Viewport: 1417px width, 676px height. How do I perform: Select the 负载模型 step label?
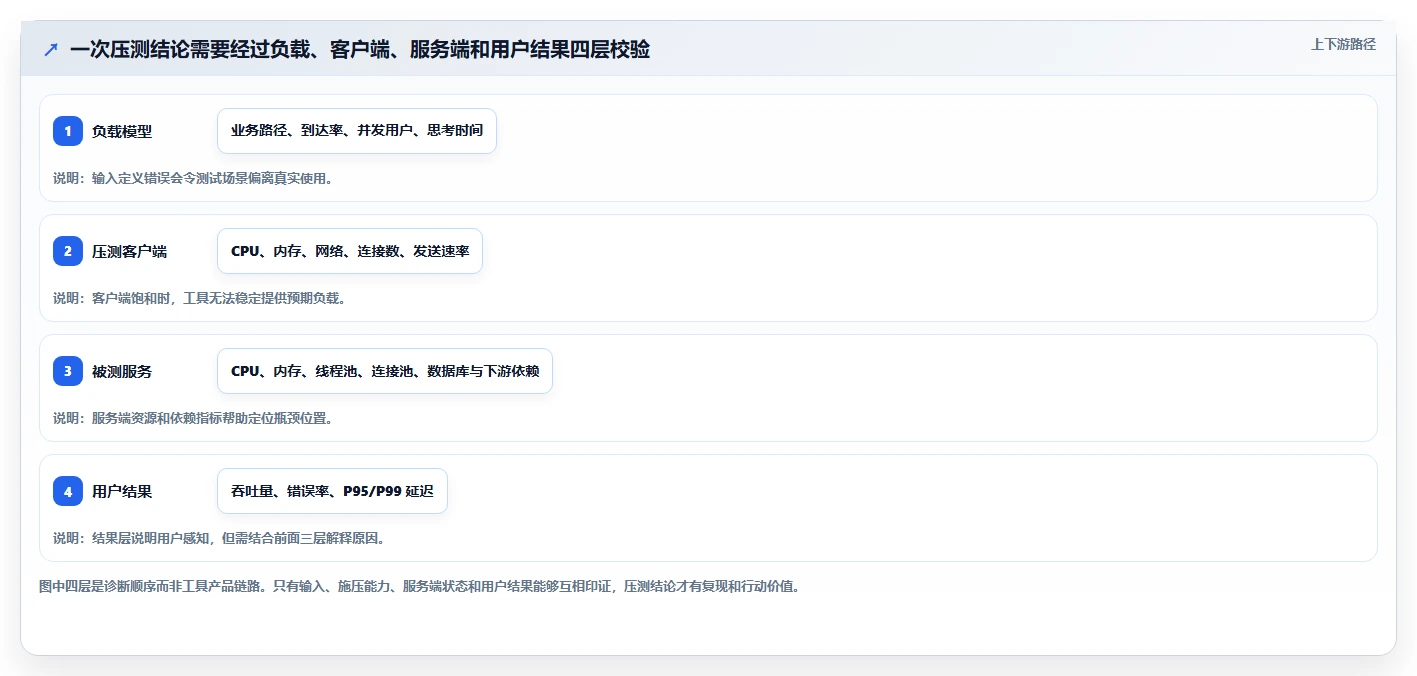coord(122,131)
